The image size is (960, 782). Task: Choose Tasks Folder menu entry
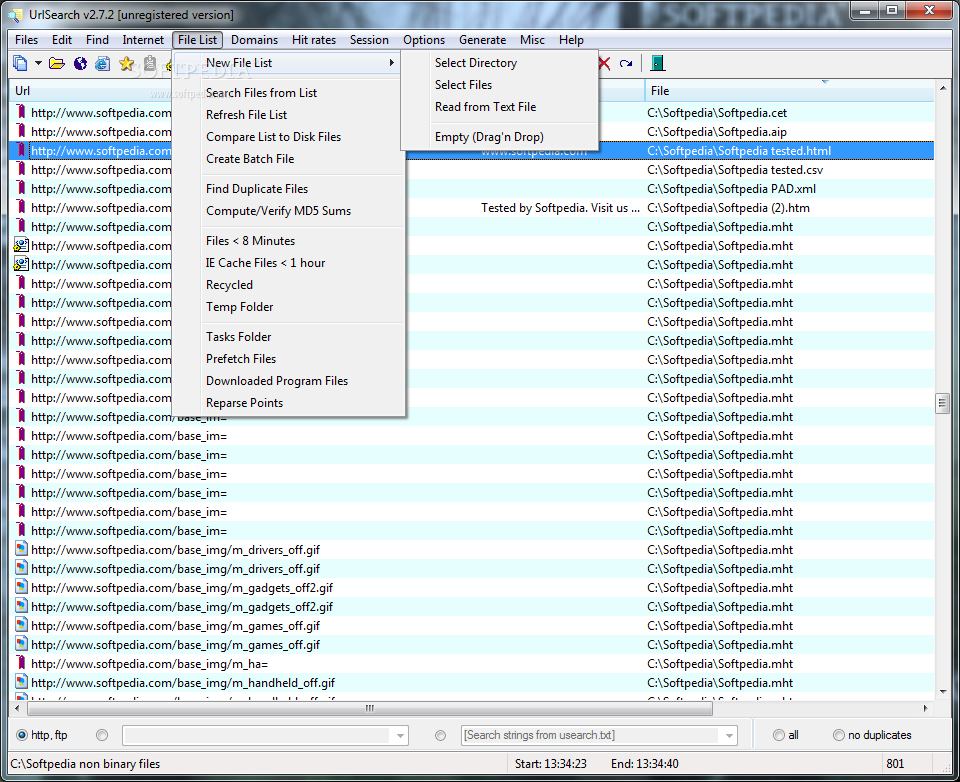[288, 337]
